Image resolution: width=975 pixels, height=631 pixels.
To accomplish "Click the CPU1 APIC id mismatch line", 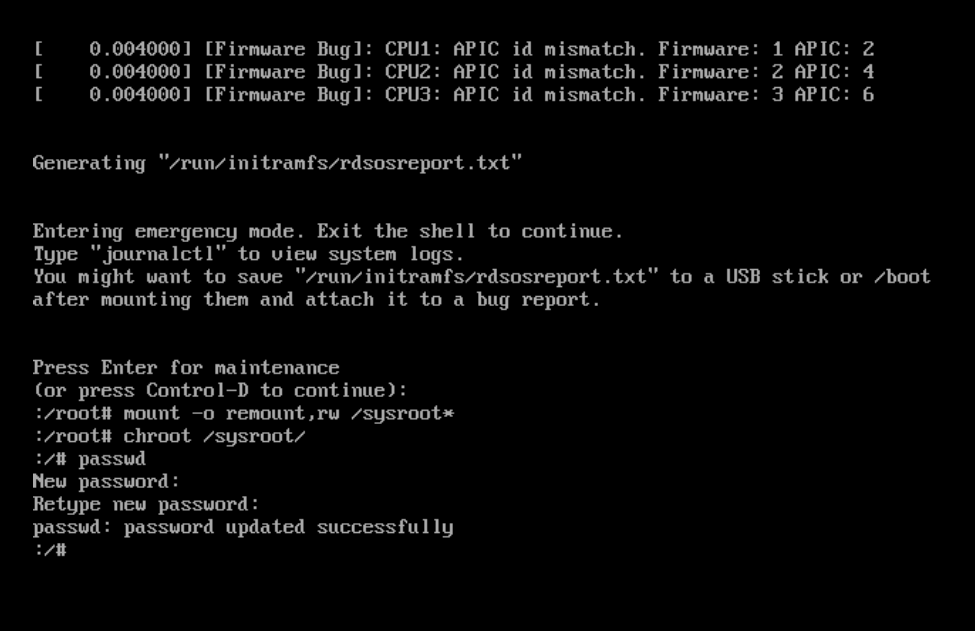I will click(453, 49).
